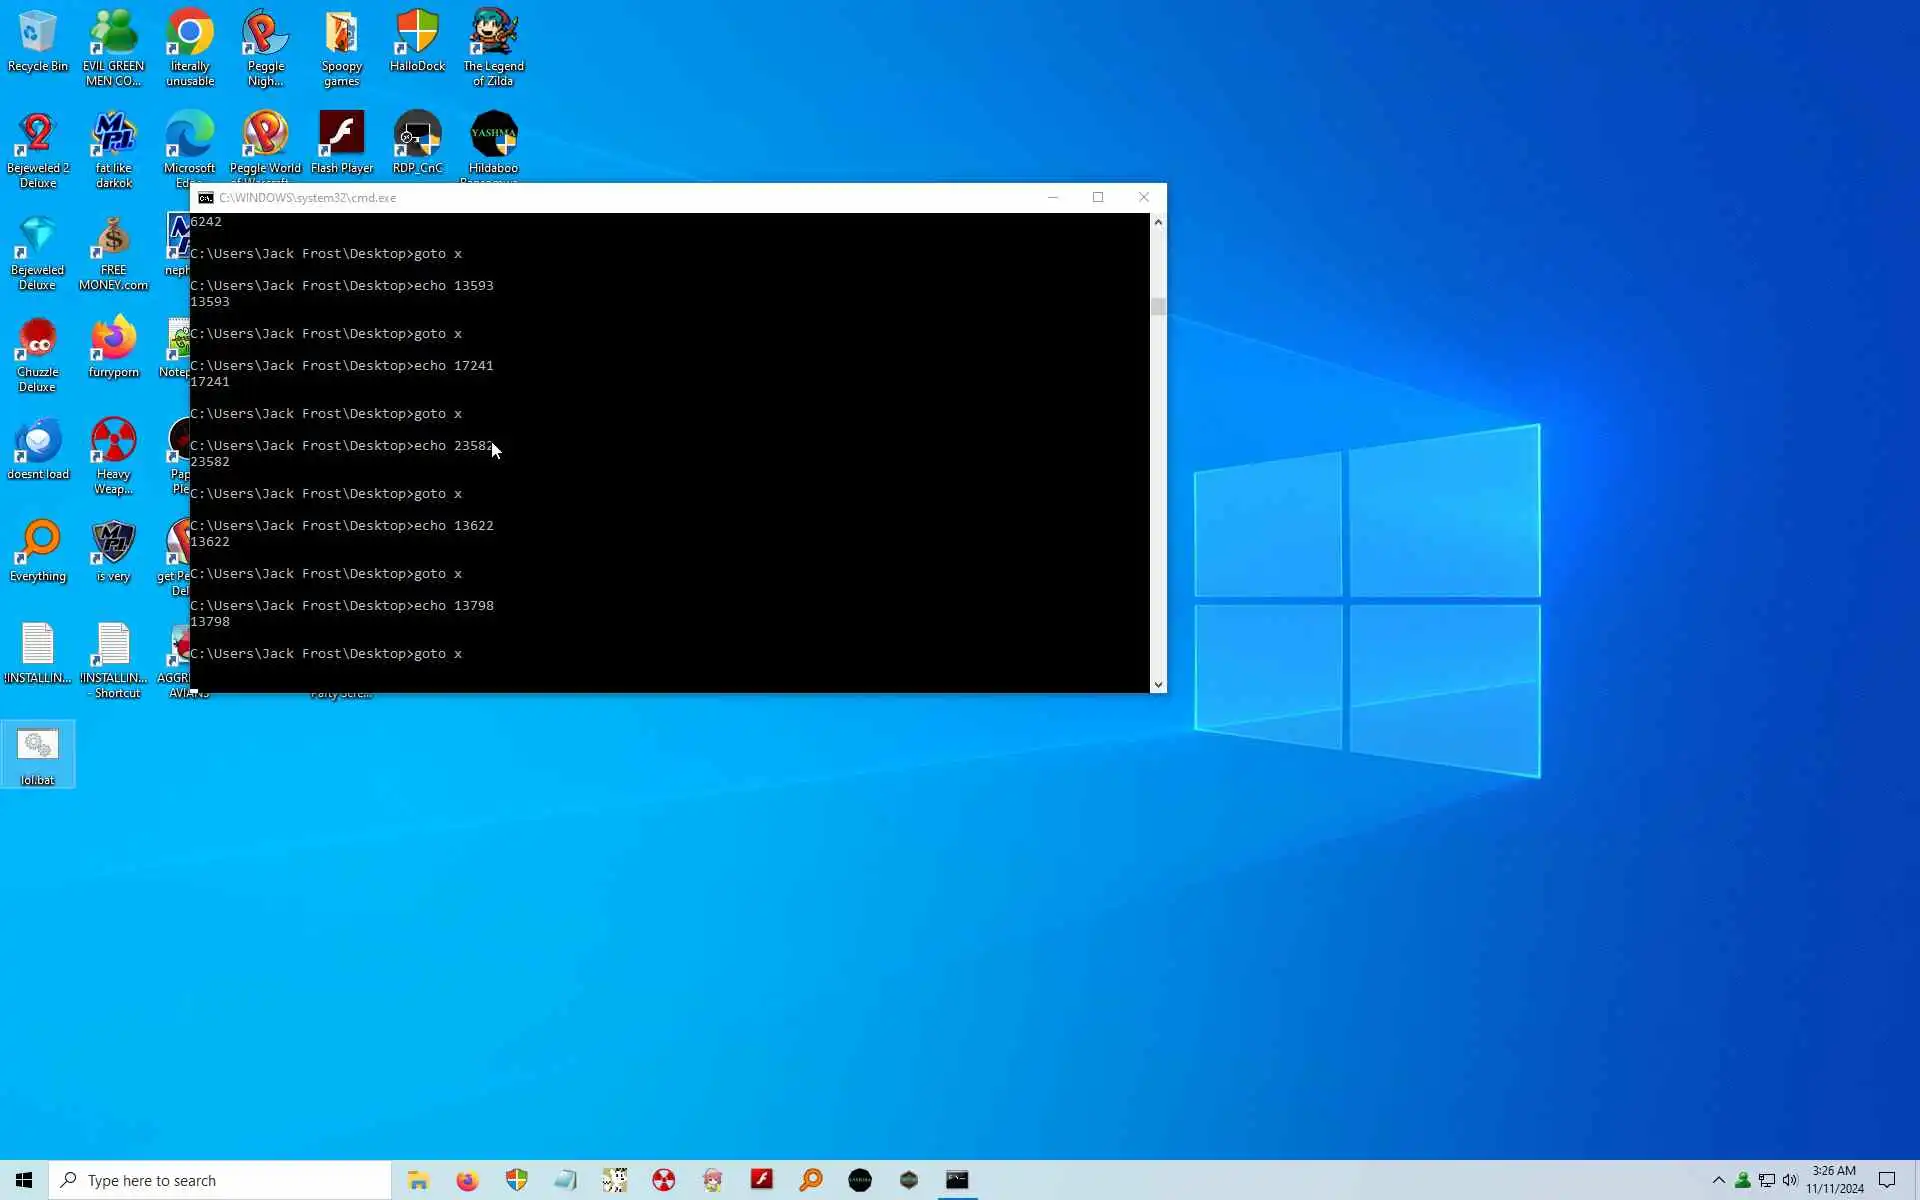Open the RDP_CnC desktop shortcut
The height and width of the screenshot is (1200, 1920).
[x=417, y=141]
